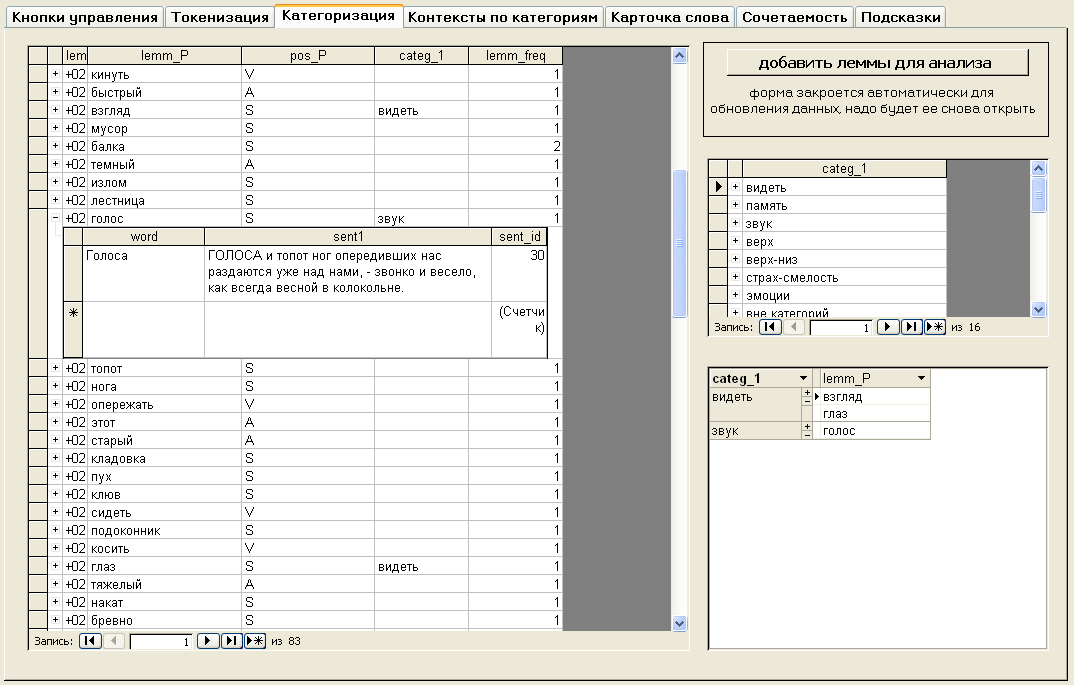This screenshot has height=685, width=1074.
Task: Click the up arrow of the category list scrollbar
Action: pos(1038,168)
